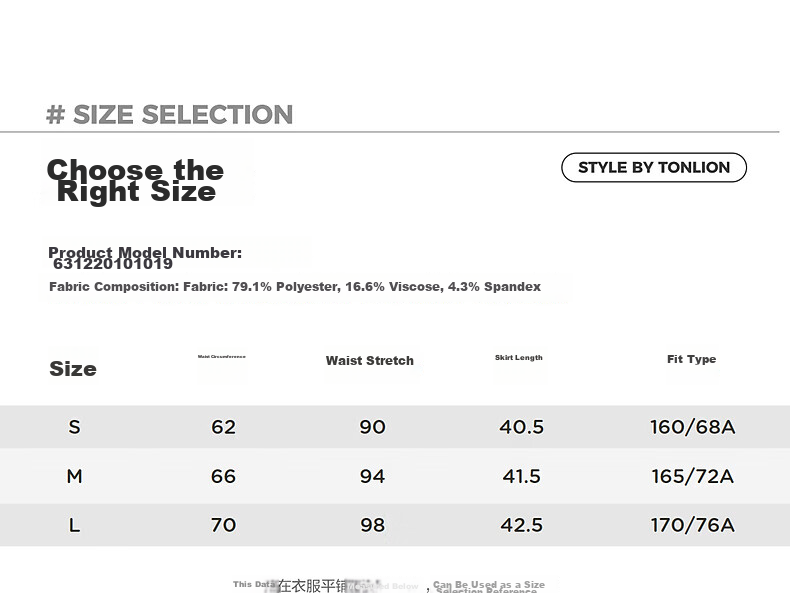Click the SIZE SELECTION heading
The image size is (790, 593).
click(x=169, y=114)
